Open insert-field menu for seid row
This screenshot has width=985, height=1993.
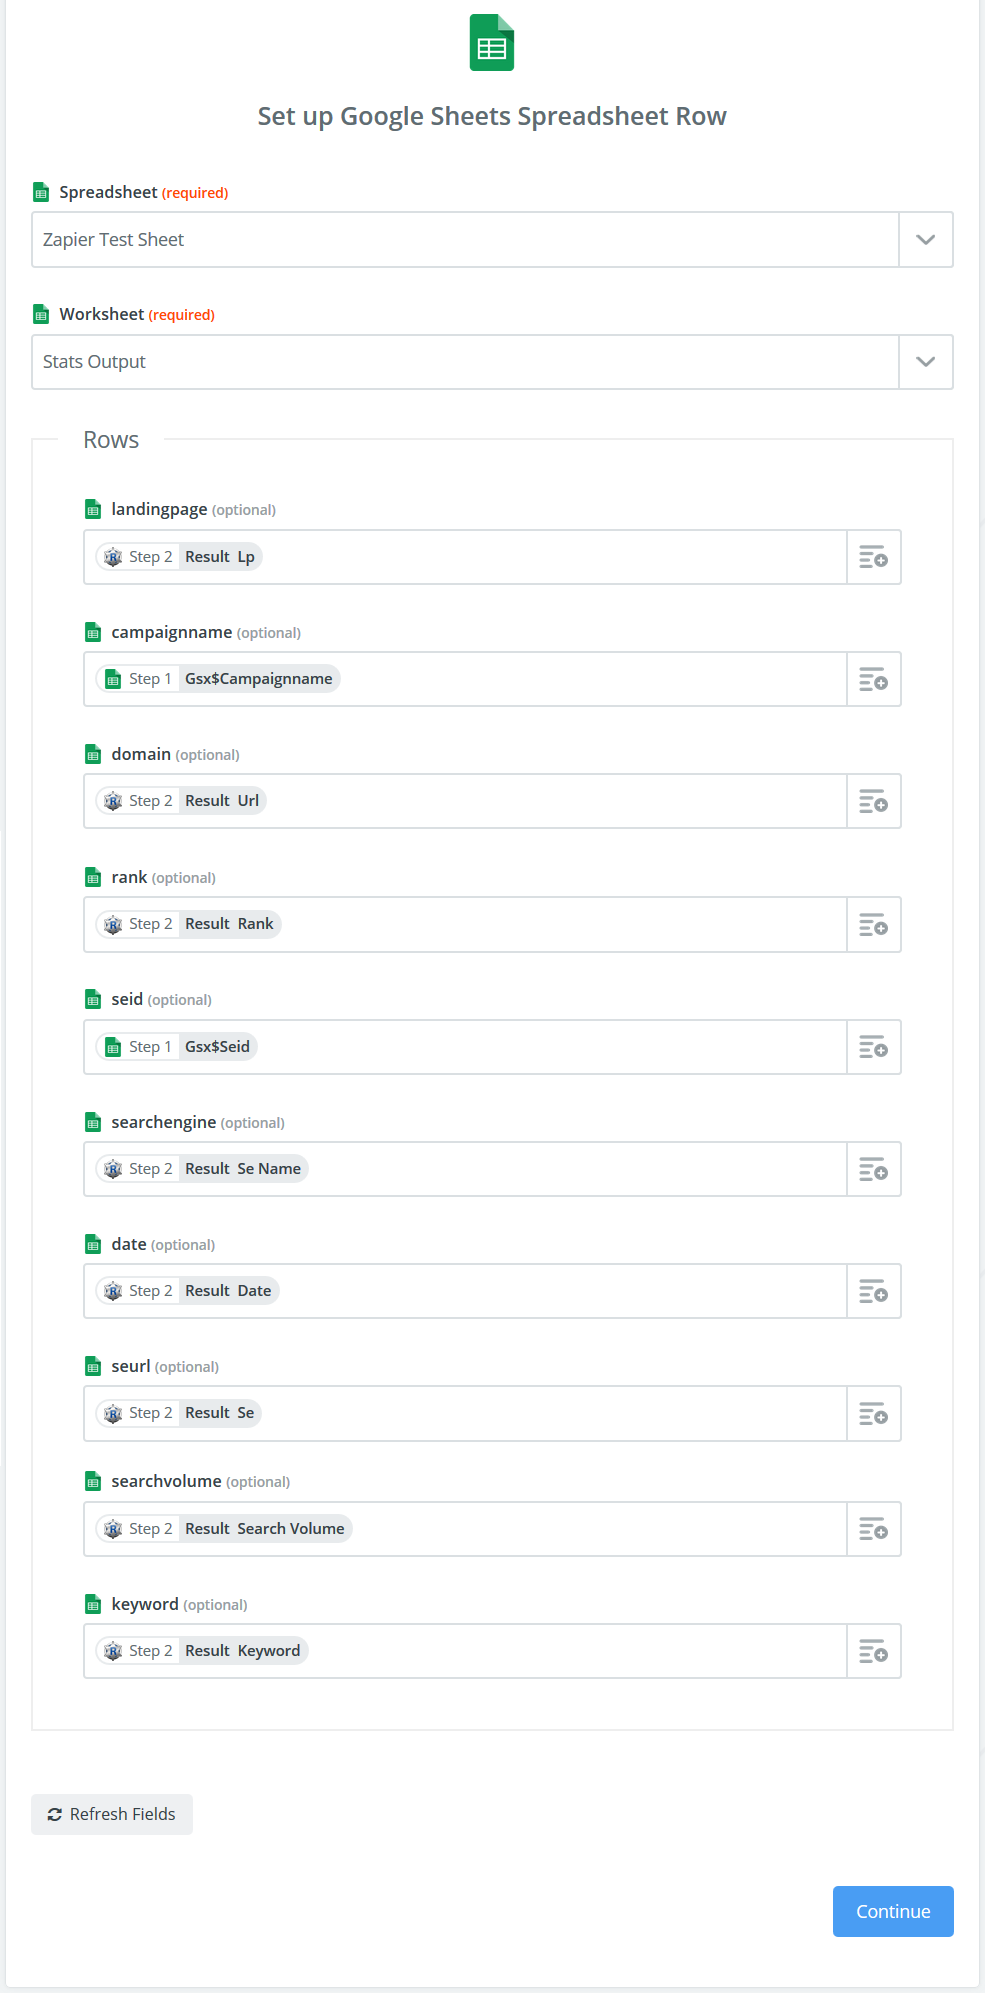click(x=873, y=1047)
